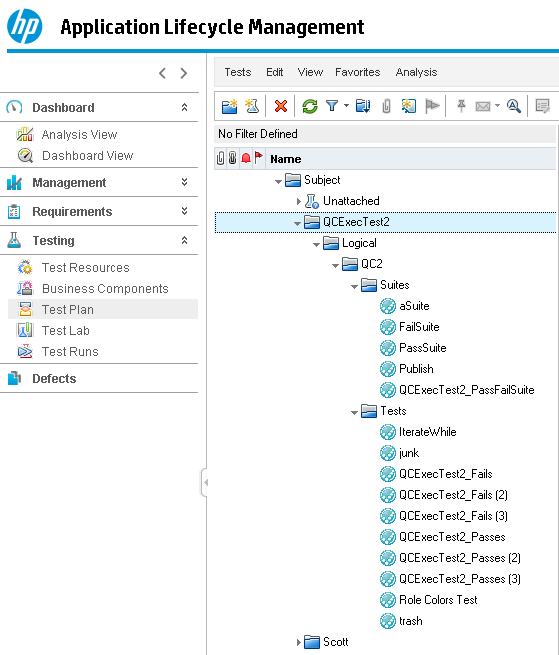Select the Publish test
Image resolution: width=559 pixels, height=655 pixels.
tap(416, 369)
